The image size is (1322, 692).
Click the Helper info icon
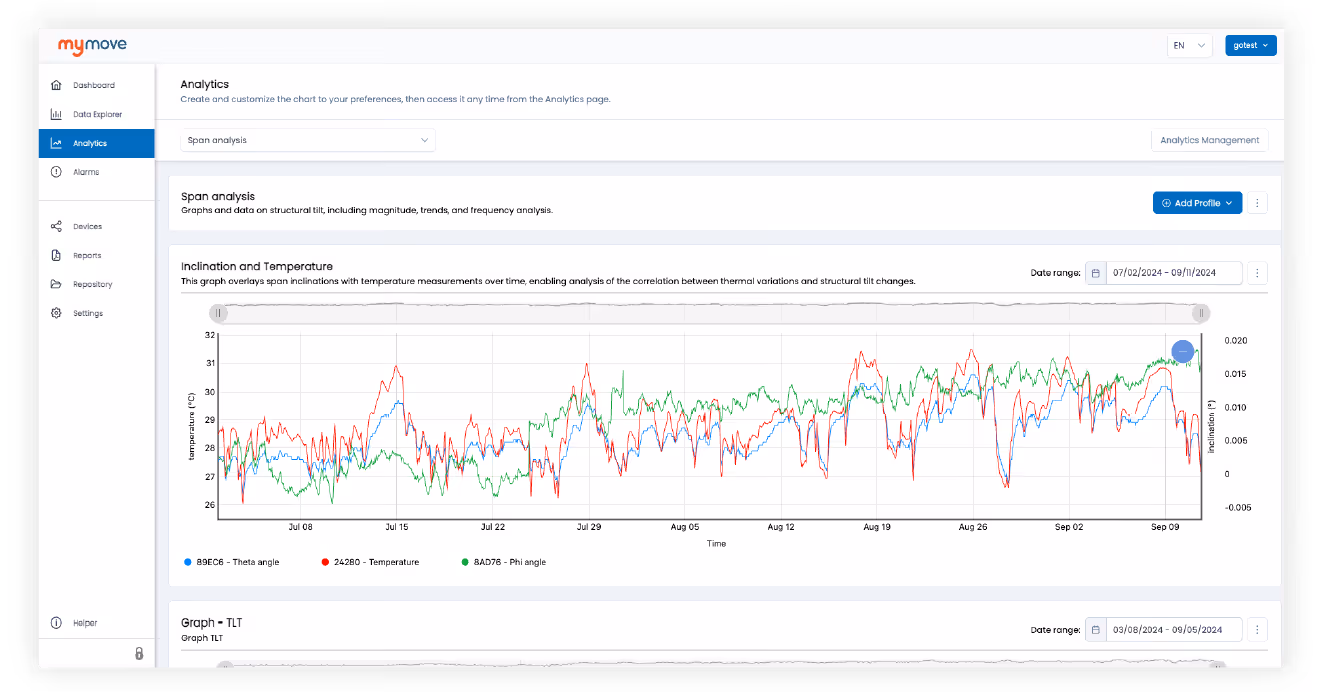[x=56, y=623]
